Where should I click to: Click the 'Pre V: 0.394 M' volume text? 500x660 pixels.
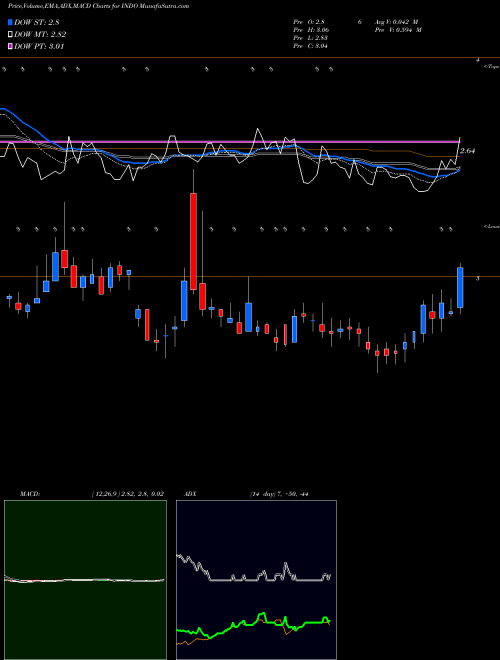click(x=397, y=30)
